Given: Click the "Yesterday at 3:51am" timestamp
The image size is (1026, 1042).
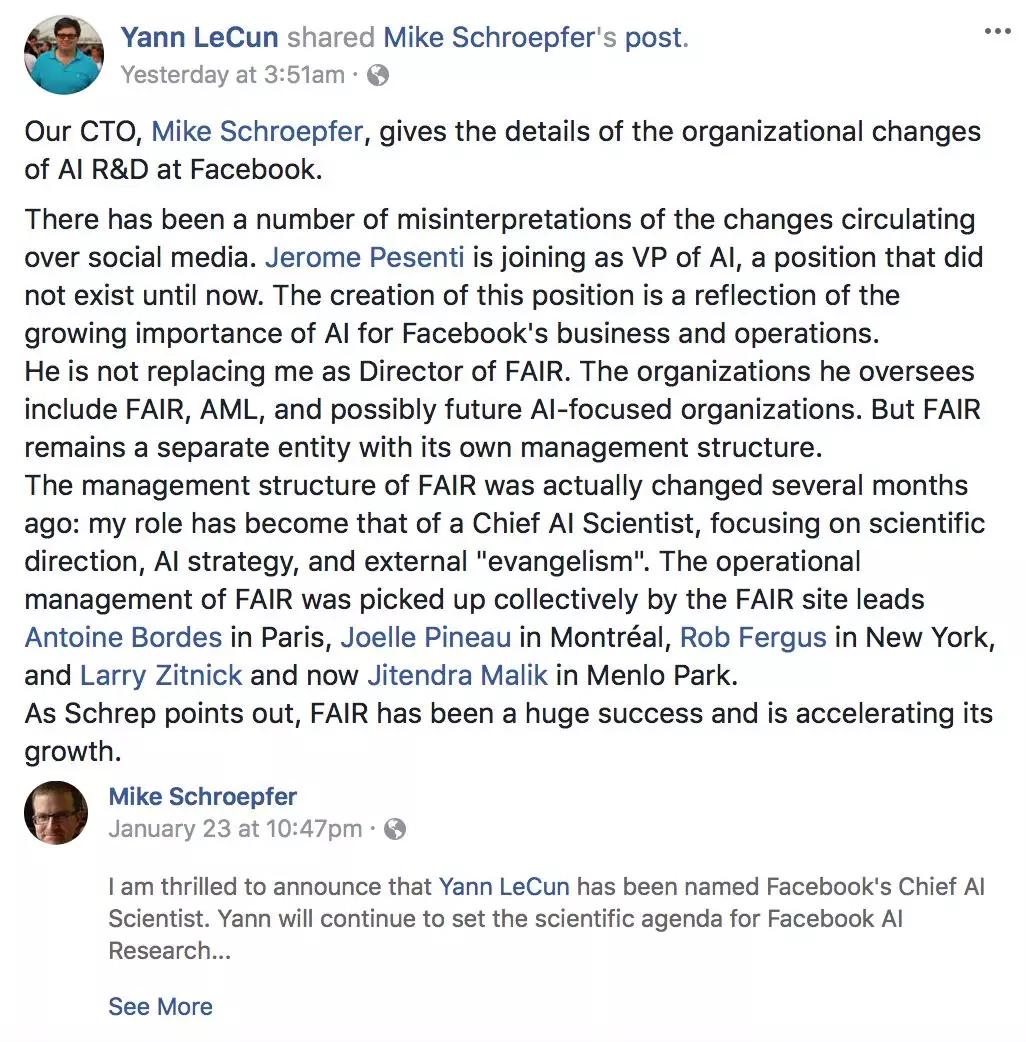Looking at the screenshot, I should pos(232,75).
